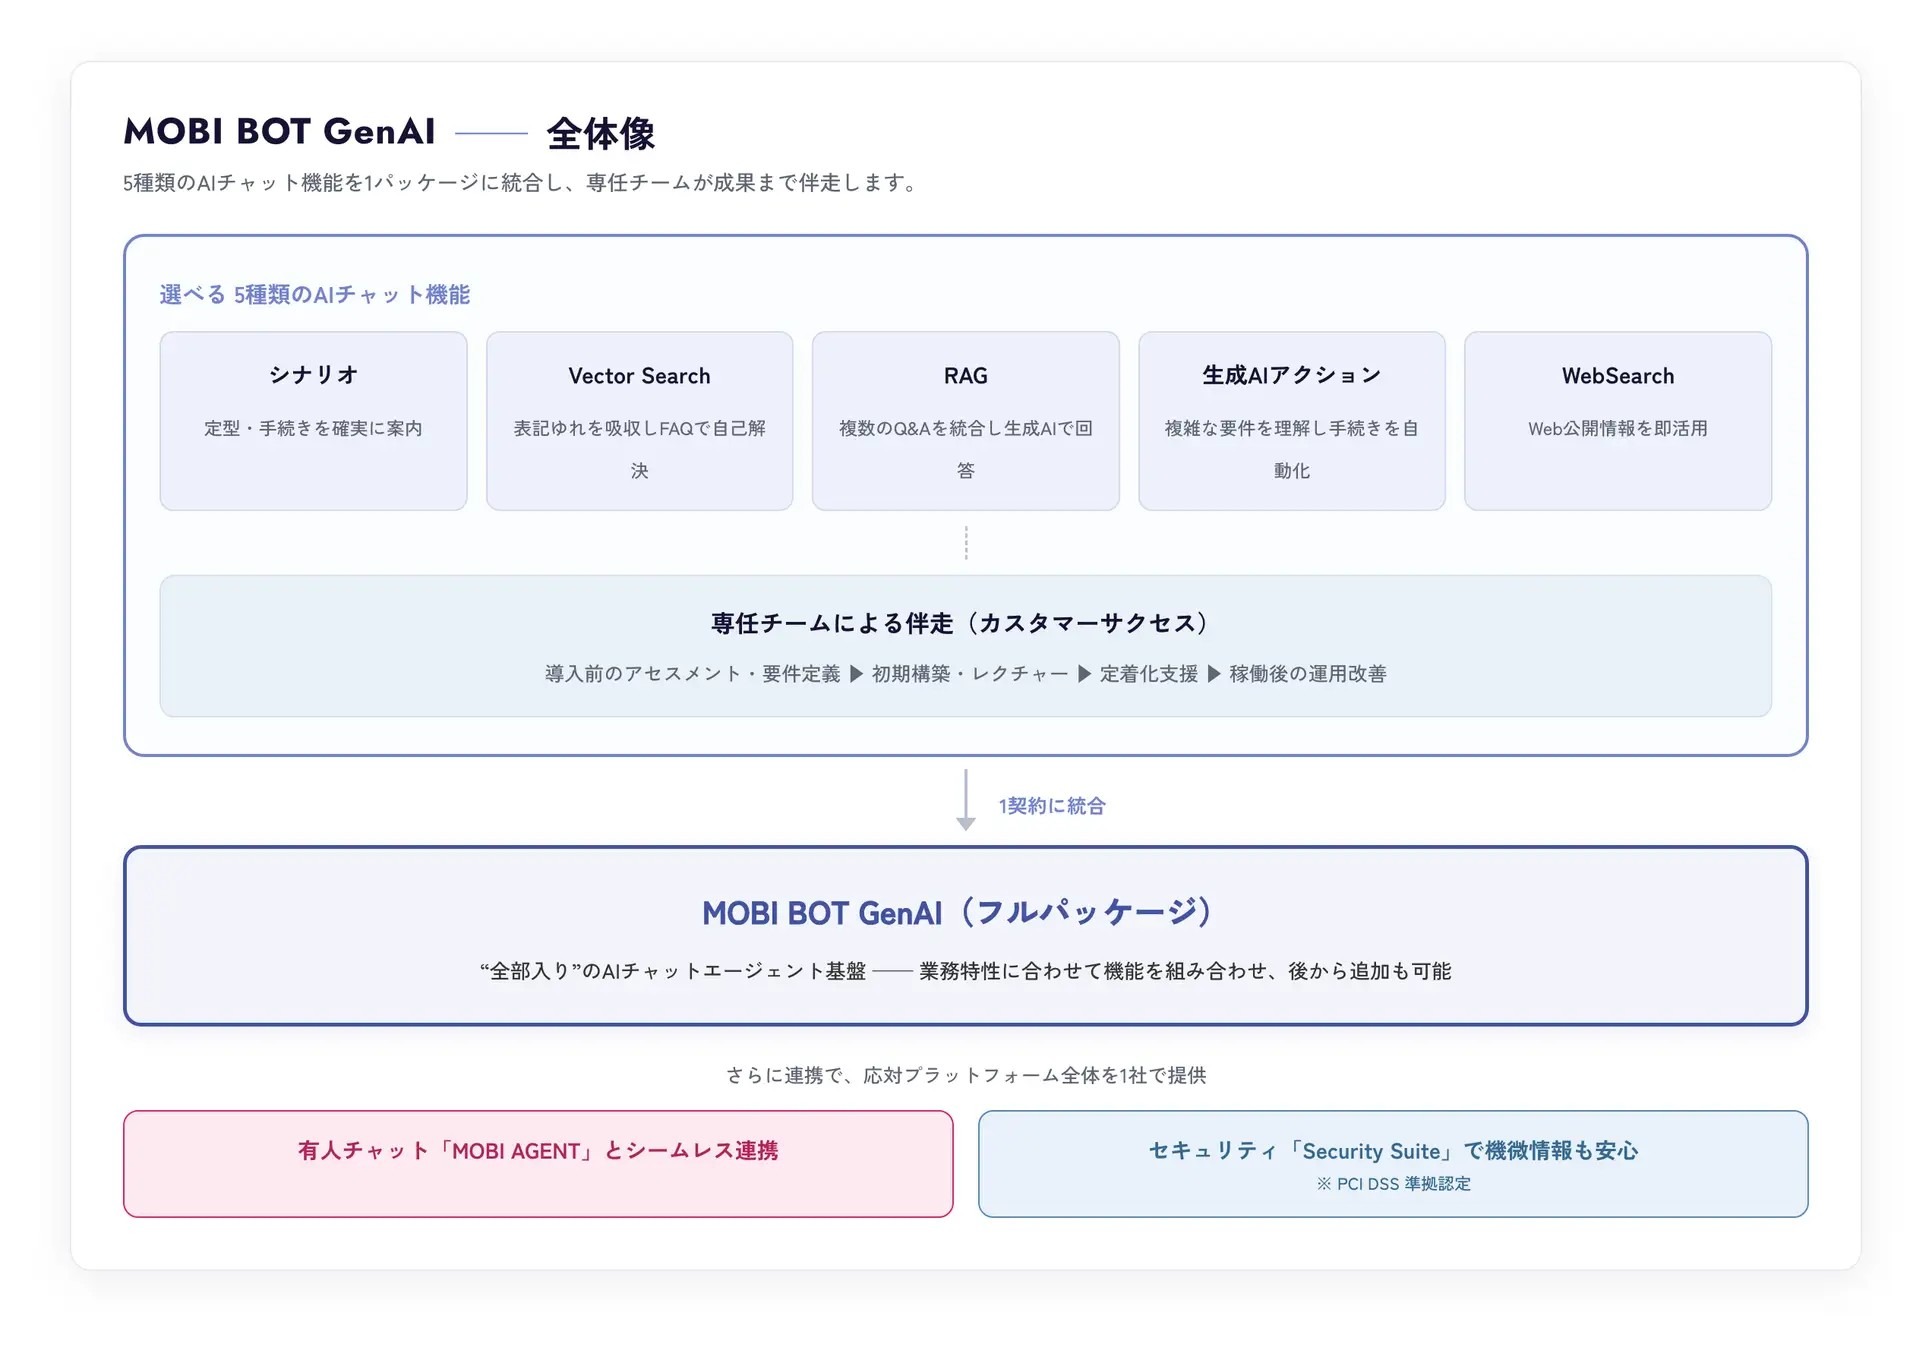Open the MOBI BOT GenAI フルパッケージ box
The image size is (1932, 1350).
pyautogui.click(x=965, y=936)
